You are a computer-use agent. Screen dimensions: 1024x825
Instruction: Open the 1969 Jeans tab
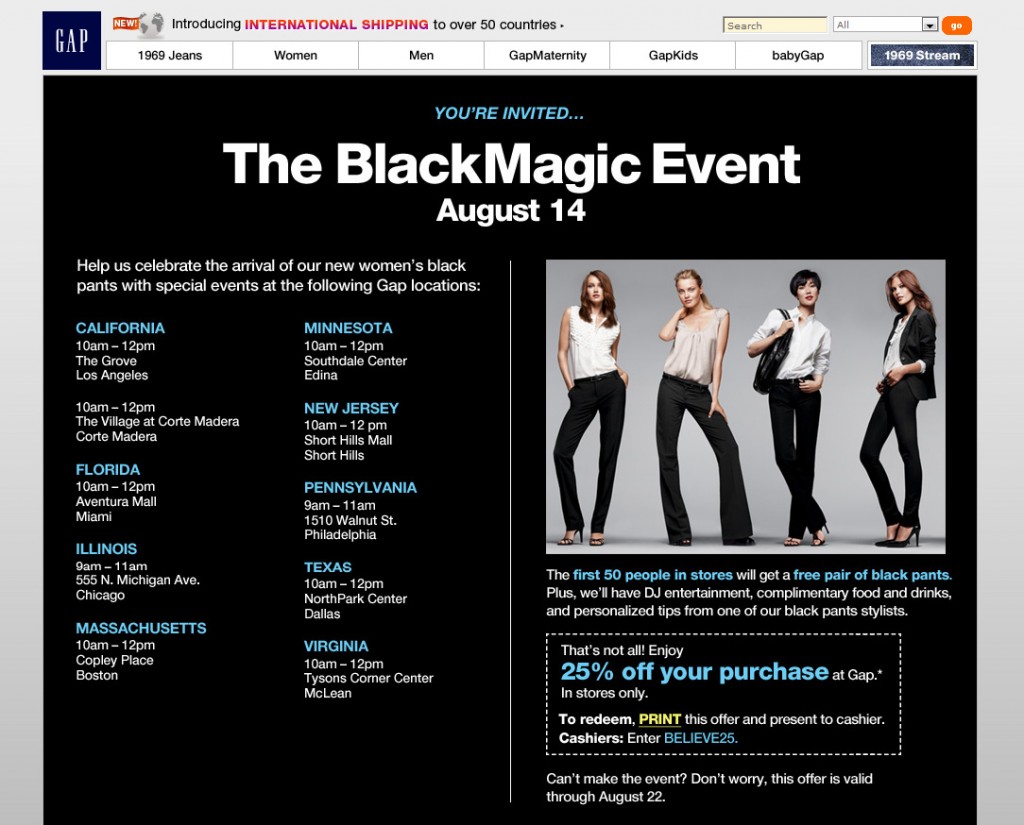point(170,56)
